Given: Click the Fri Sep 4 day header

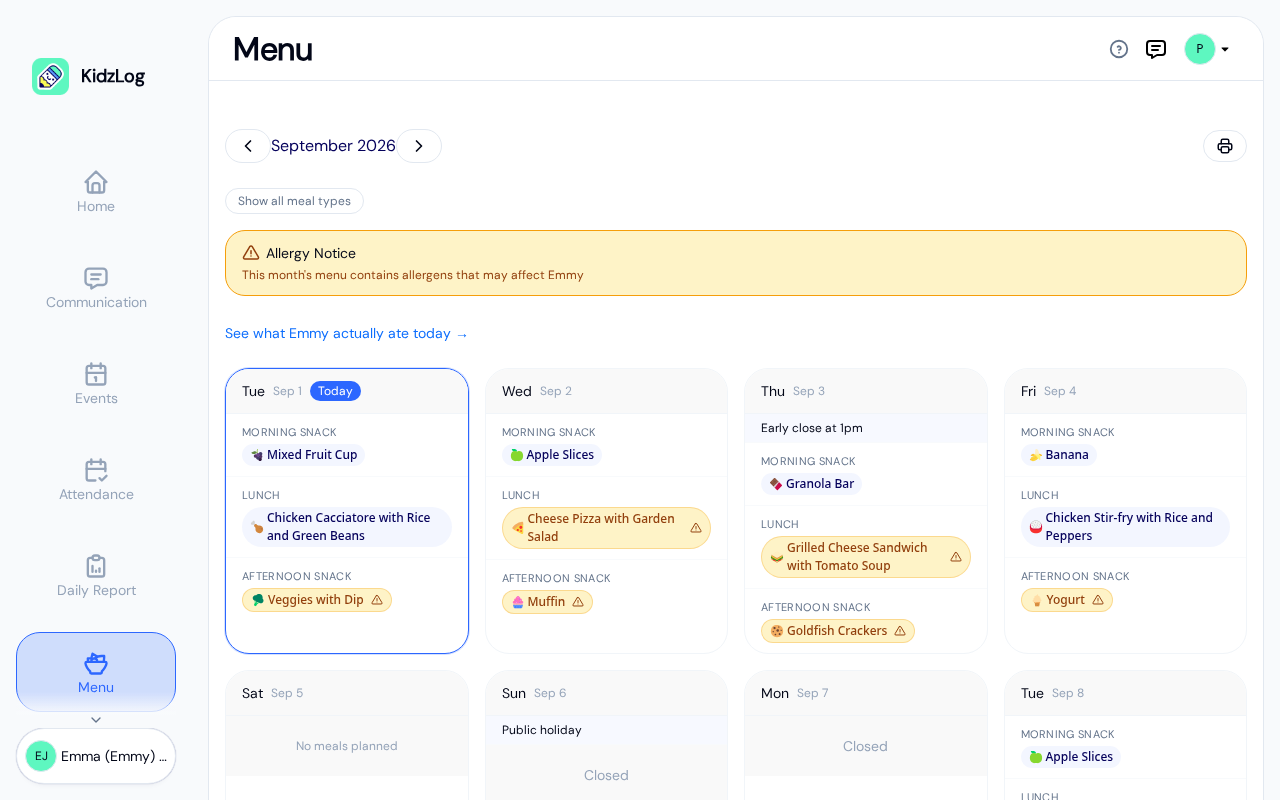Looking at the screenshot, I should pyautogui.click(x=1125, y=391).
